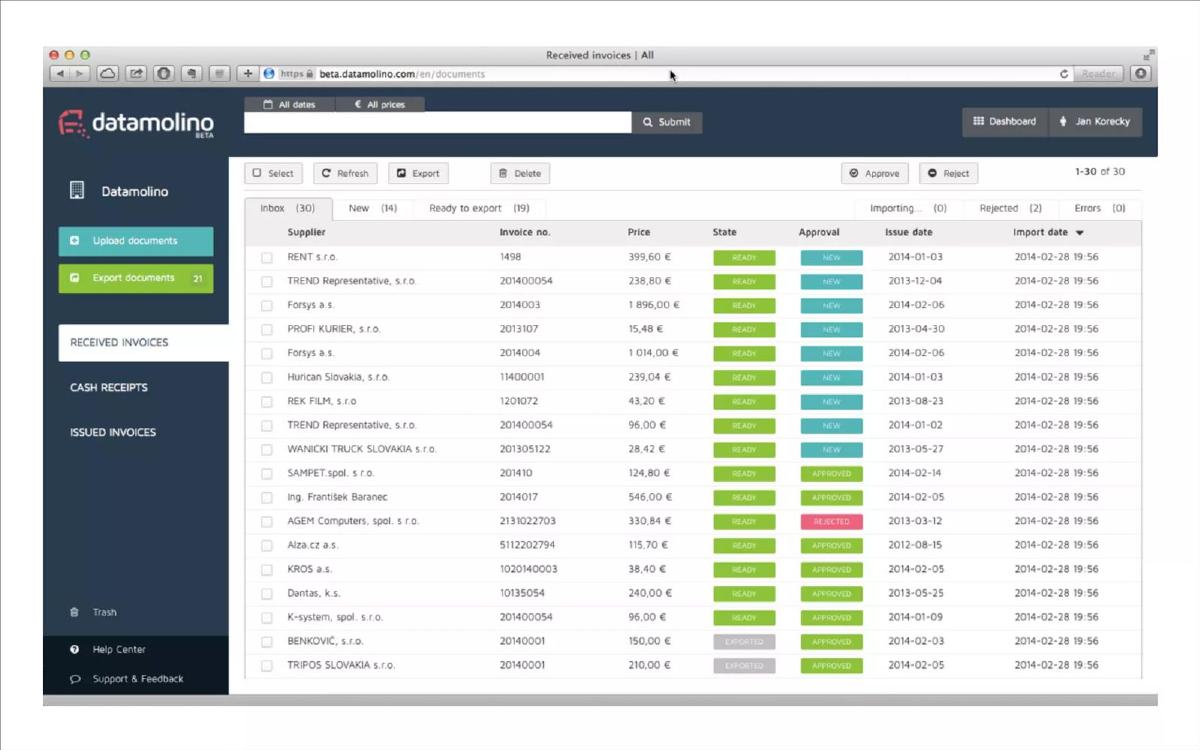This screenshot has width=1200, height=750.
Task: Click the datamolino logo
Action: click(137, 124)
